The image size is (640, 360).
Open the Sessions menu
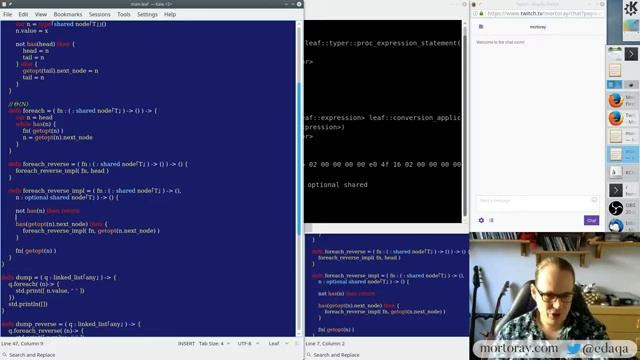(100, 14)
